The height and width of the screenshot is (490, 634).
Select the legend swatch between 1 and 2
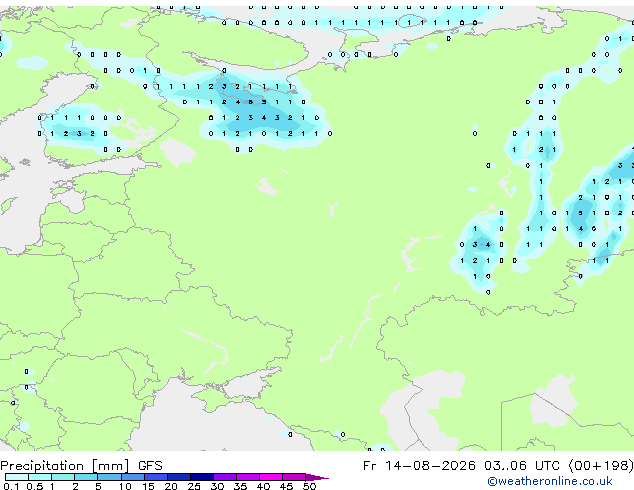(63, 477)
